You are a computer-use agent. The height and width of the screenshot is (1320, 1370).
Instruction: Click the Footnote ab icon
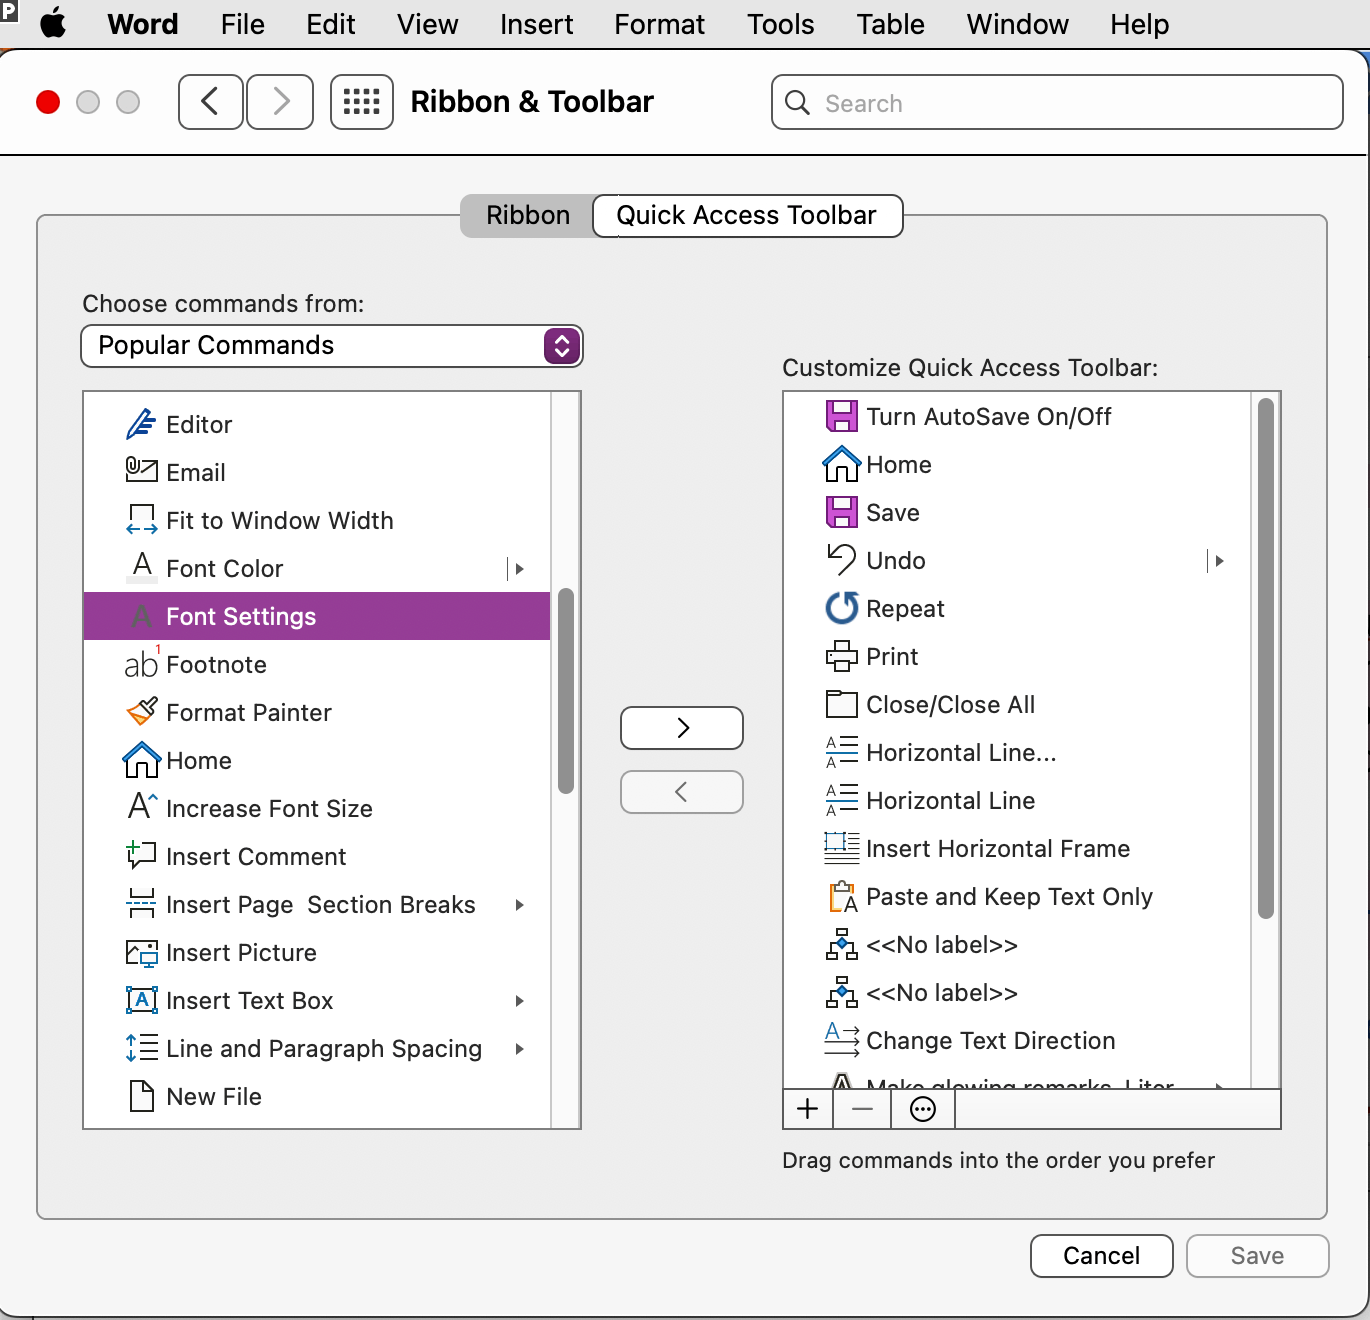point(142,663)
